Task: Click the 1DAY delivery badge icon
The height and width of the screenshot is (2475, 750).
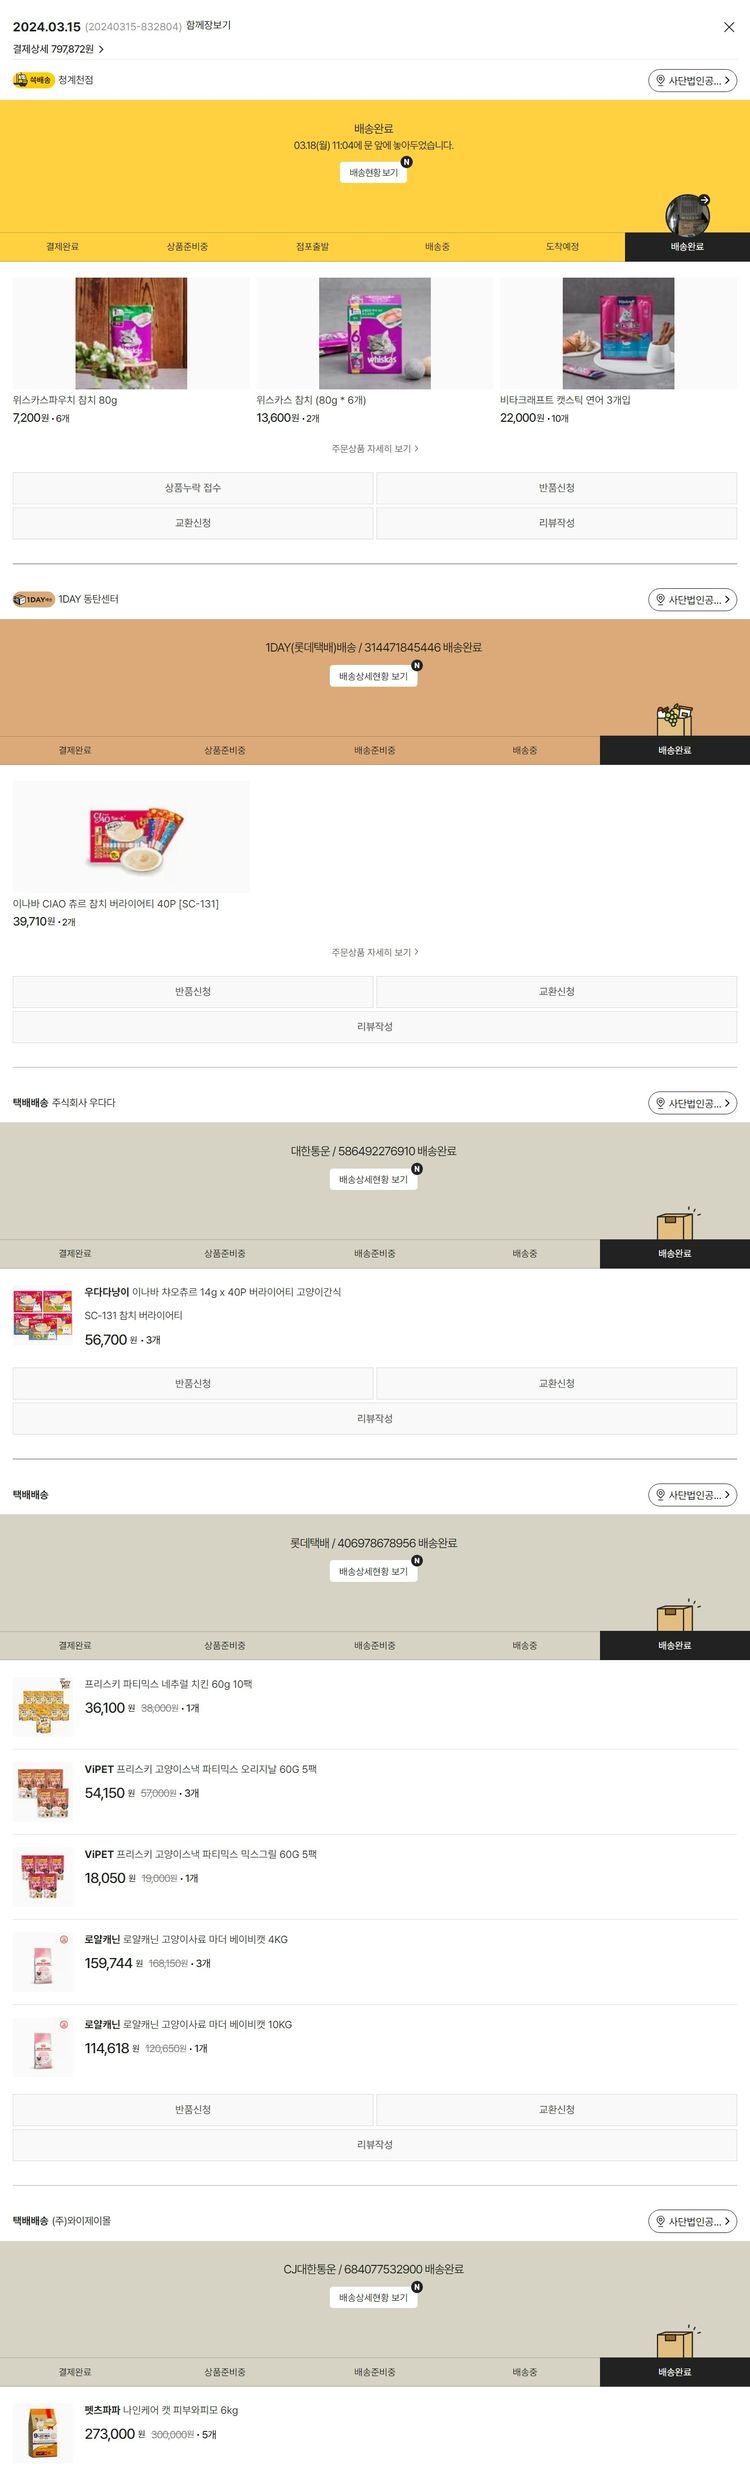Action: point(33,599)
